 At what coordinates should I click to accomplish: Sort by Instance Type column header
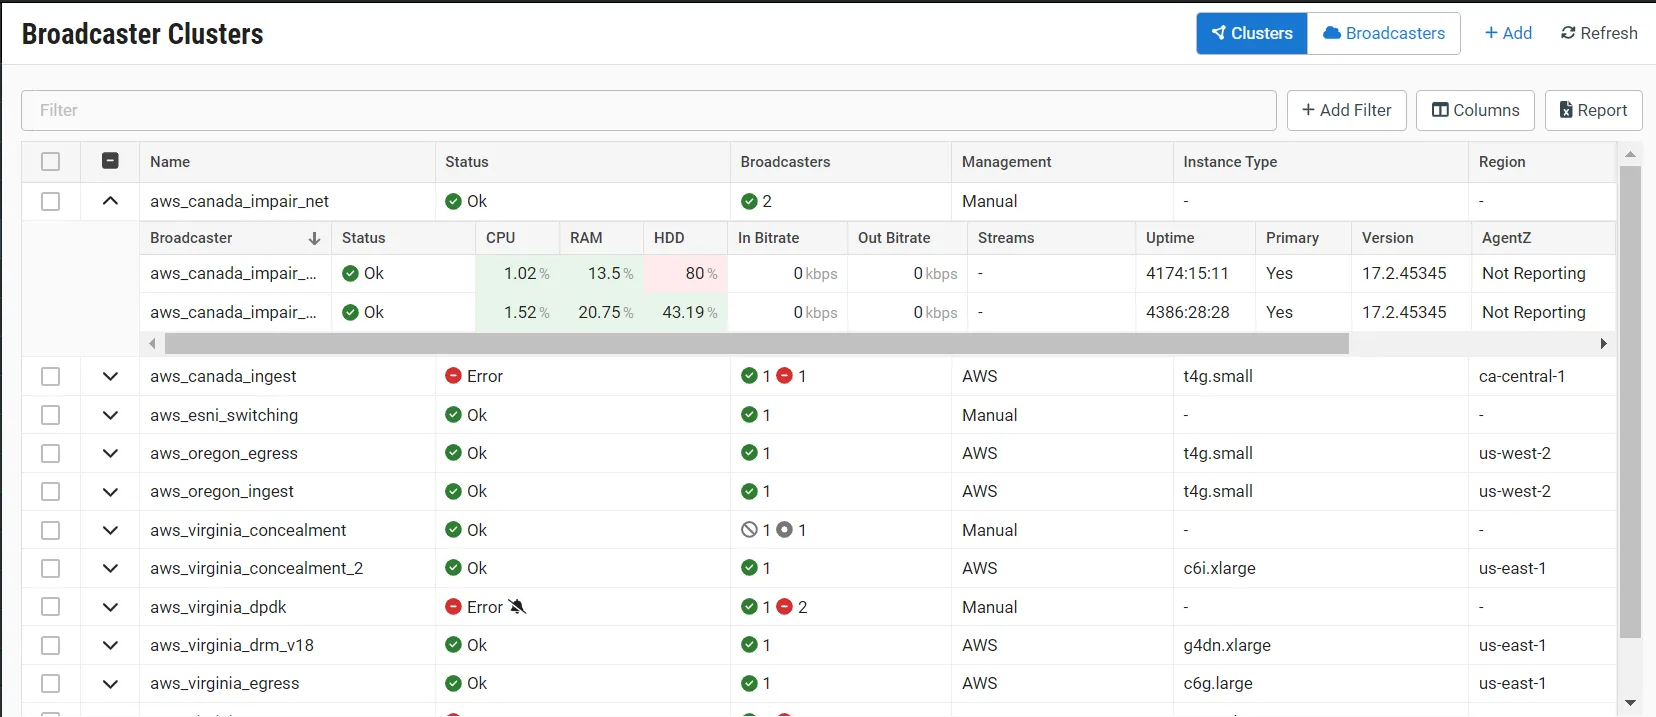pos(1320,162)
